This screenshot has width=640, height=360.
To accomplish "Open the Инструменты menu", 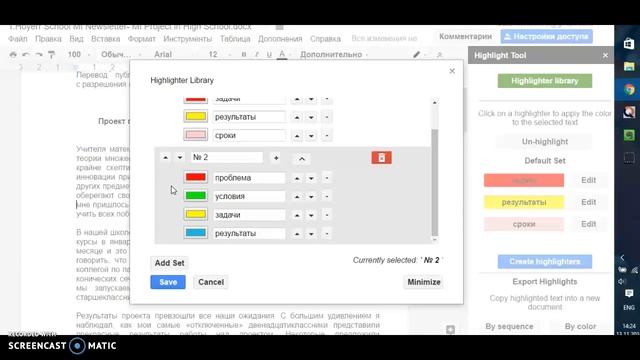I will click(188, 39).
